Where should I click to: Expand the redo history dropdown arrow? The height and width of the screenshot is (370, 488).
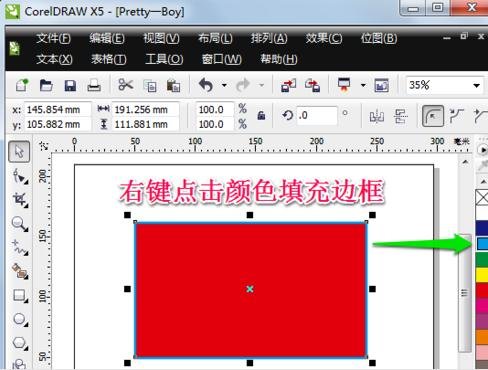click(x=262, y=85)
